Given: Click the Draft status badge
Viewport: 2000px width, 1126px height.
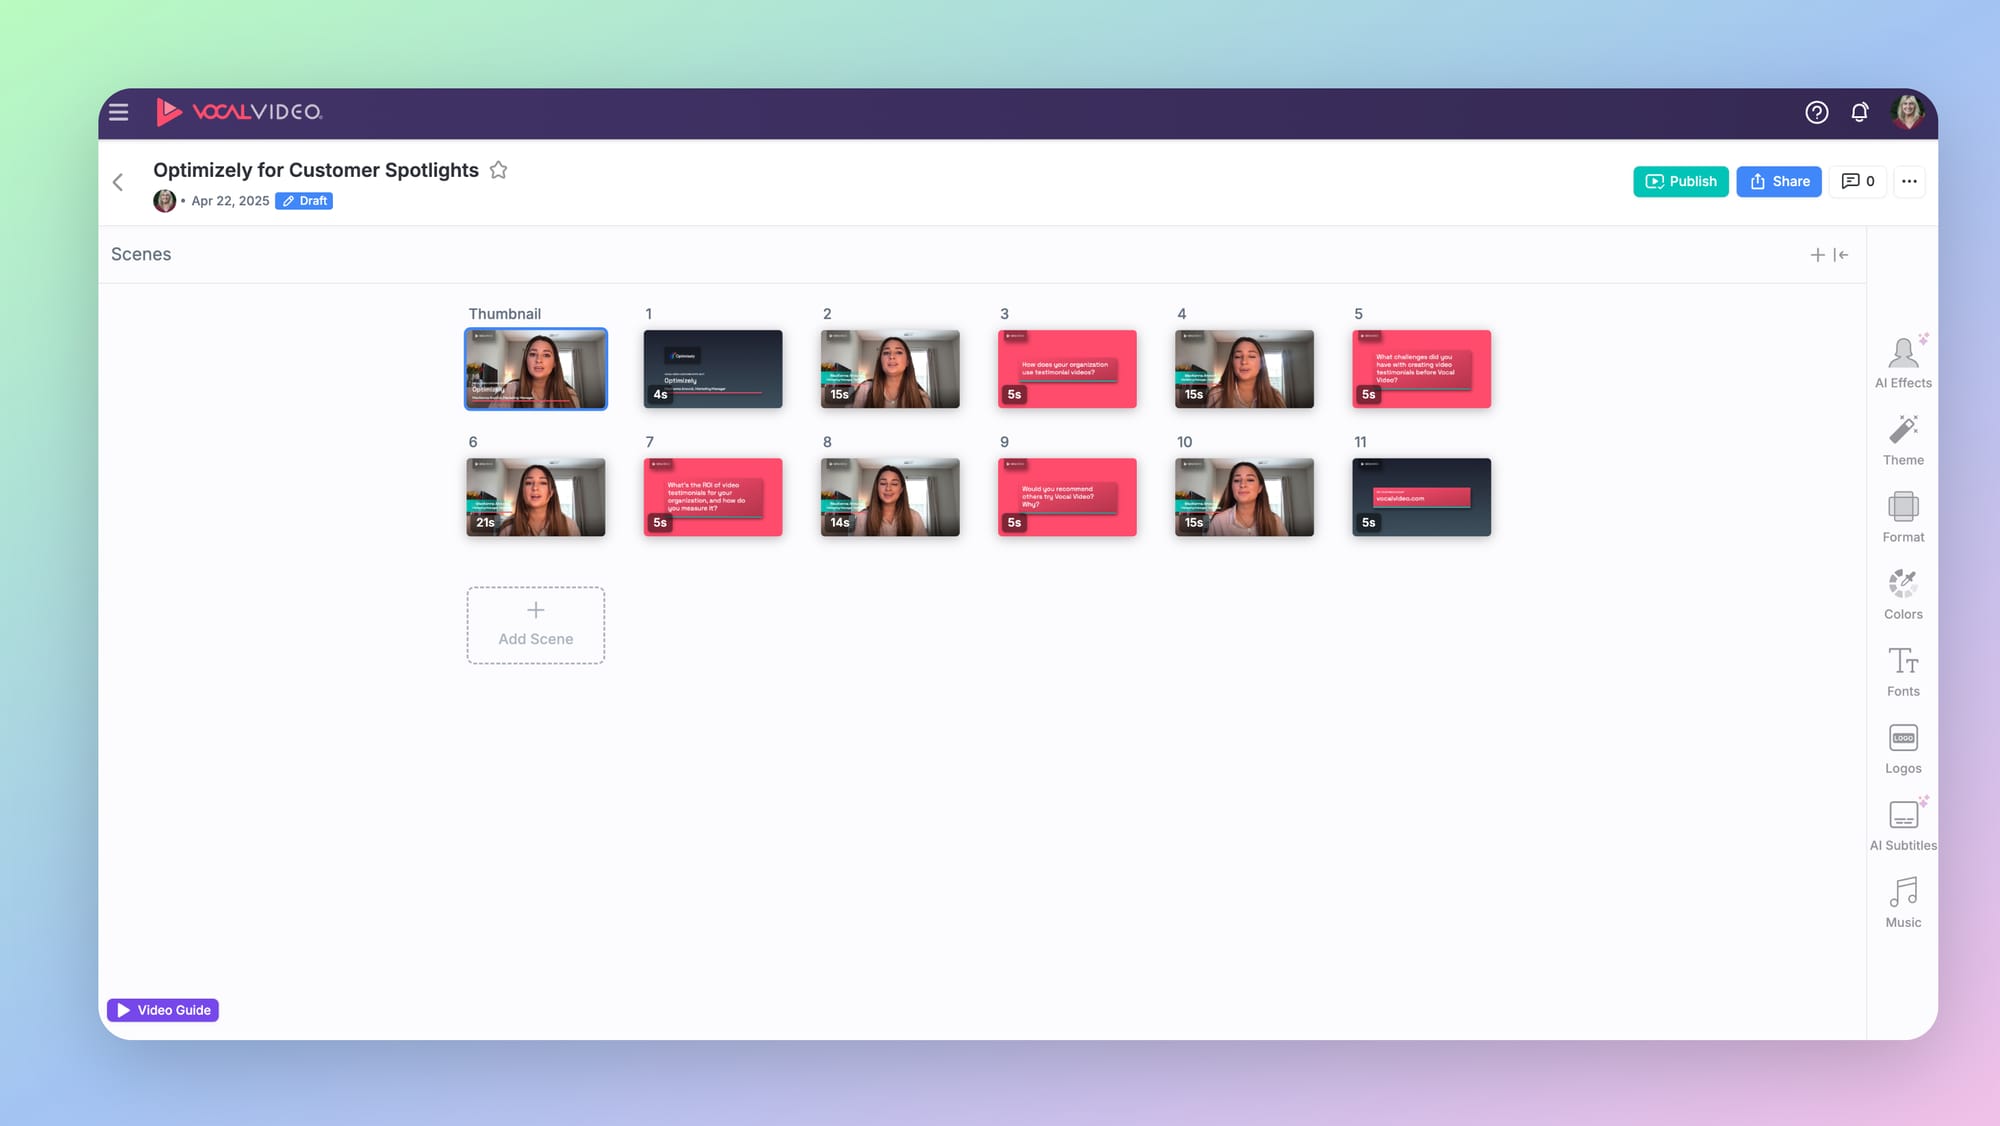Looking at the screenshot, I should tap(304, 201).
